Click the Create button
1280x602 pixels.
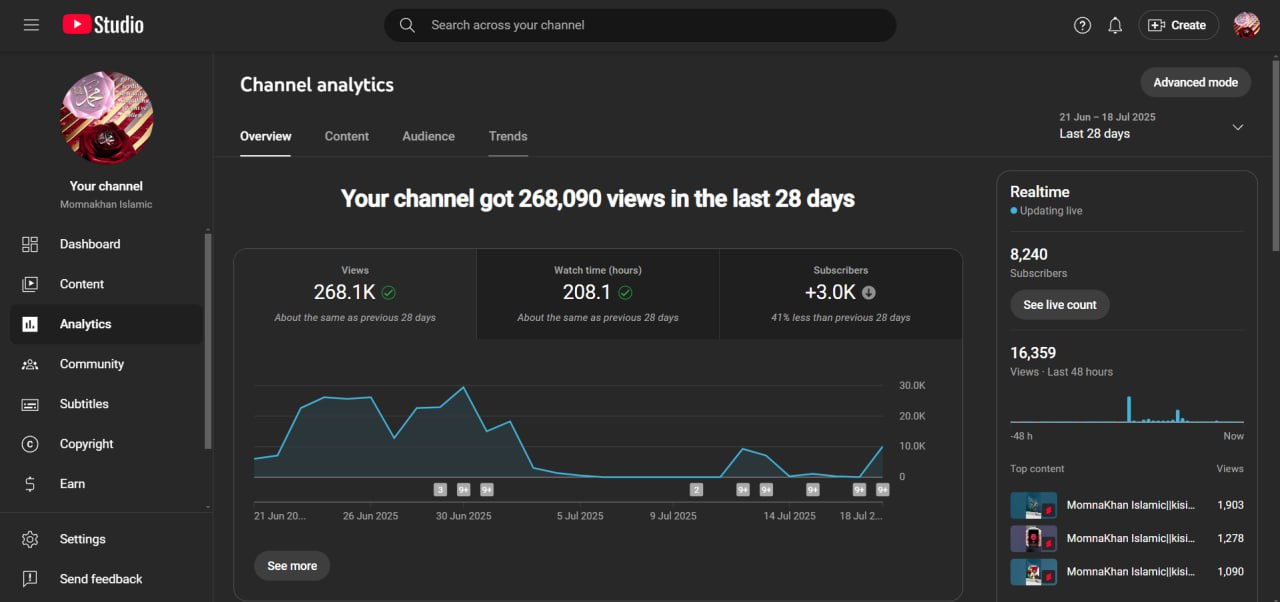[1178, 25]
